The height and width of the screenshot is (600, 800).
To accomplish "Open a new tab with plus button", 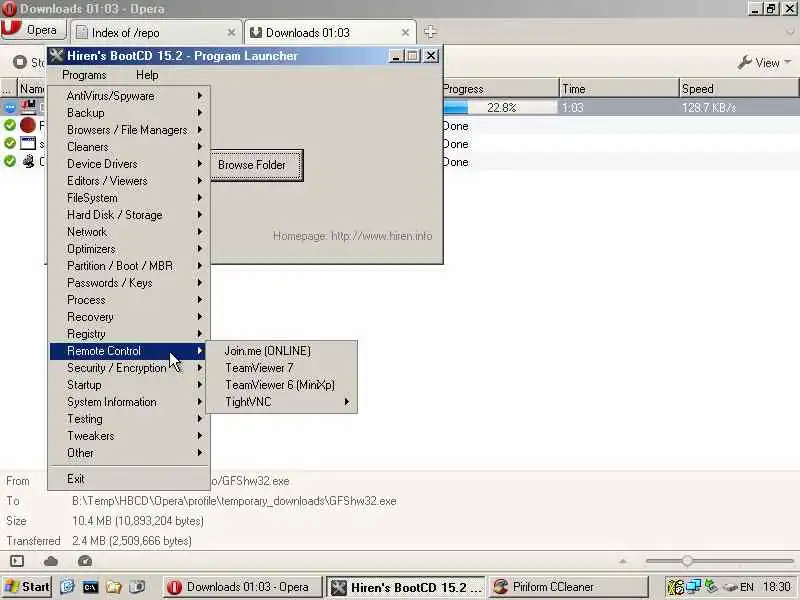I will tap(430, 32).
